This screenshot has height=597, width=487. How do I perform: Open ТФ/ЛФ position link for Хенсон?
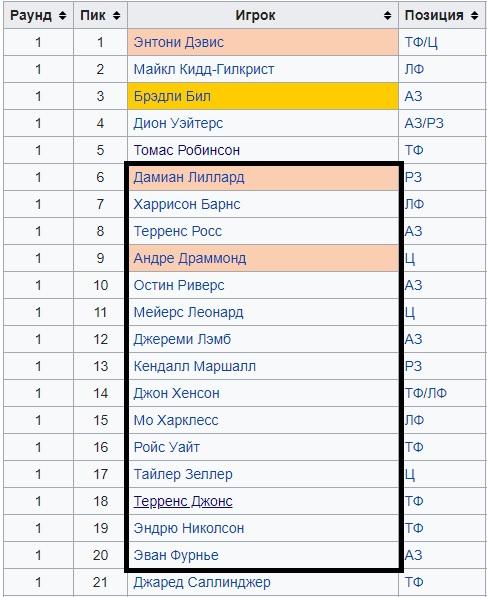[426, 393]
